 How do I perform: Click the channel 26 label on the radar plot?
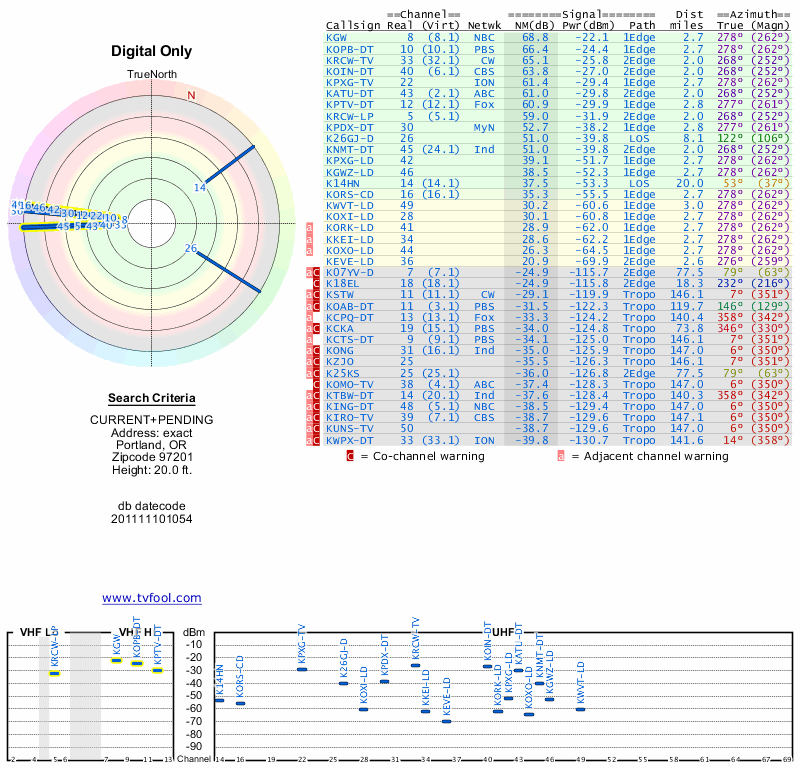pos(191,248)
